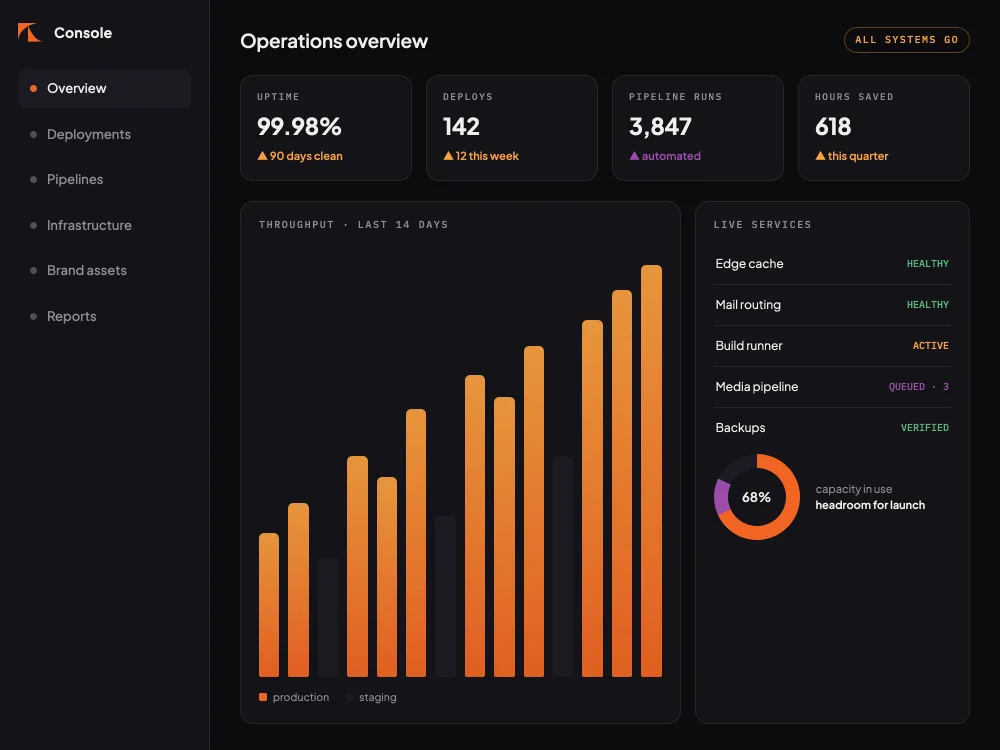This screenshot has height=750, width=1000.
Task: Open the Uptime 99.98% card
Action: (326, 128)
